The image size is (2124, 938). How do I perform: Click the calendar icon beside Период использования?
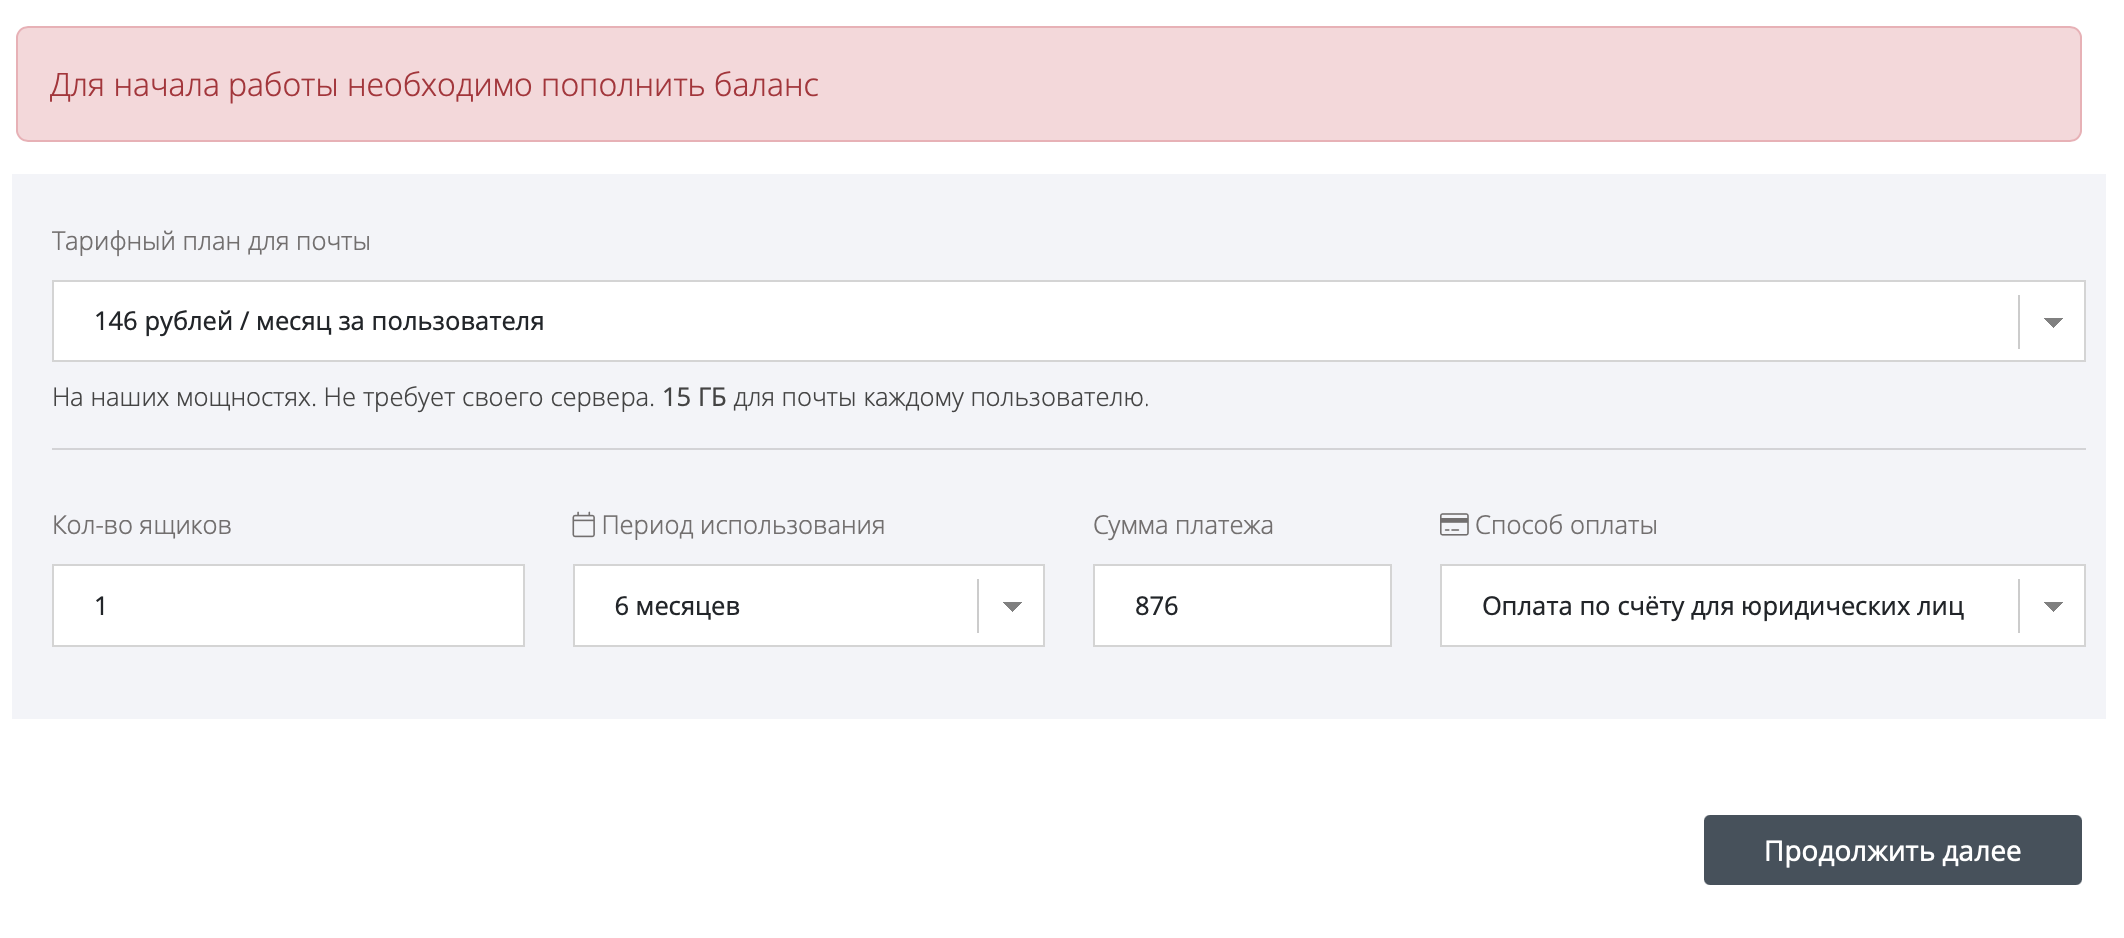[583, 525]
